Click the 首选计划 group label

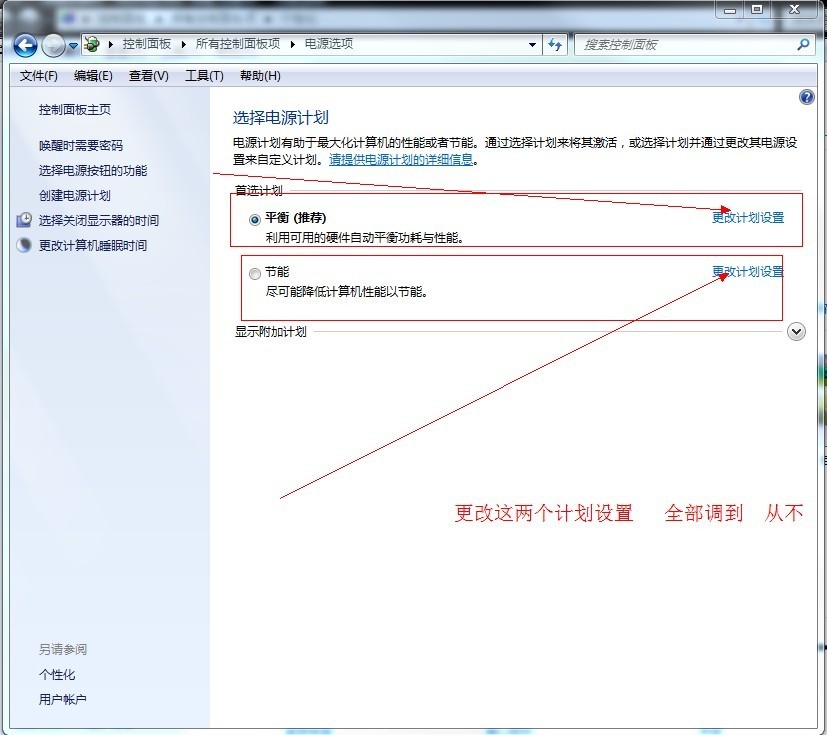[x=258, y=190]
